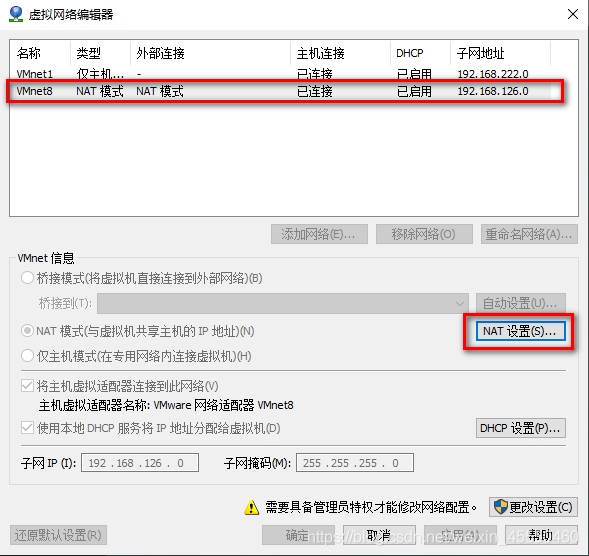Click the 帮助 button

tap(541, 535)
